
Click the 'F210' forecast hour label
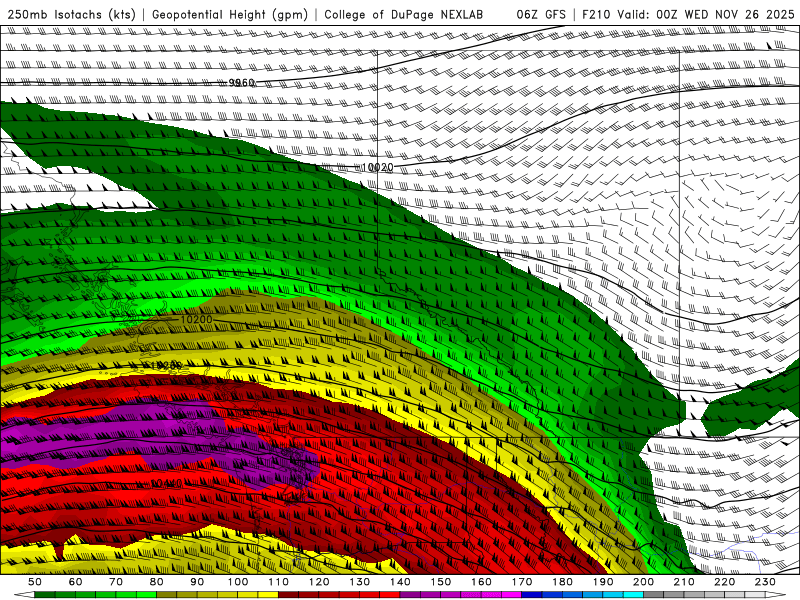coord(596,14)
